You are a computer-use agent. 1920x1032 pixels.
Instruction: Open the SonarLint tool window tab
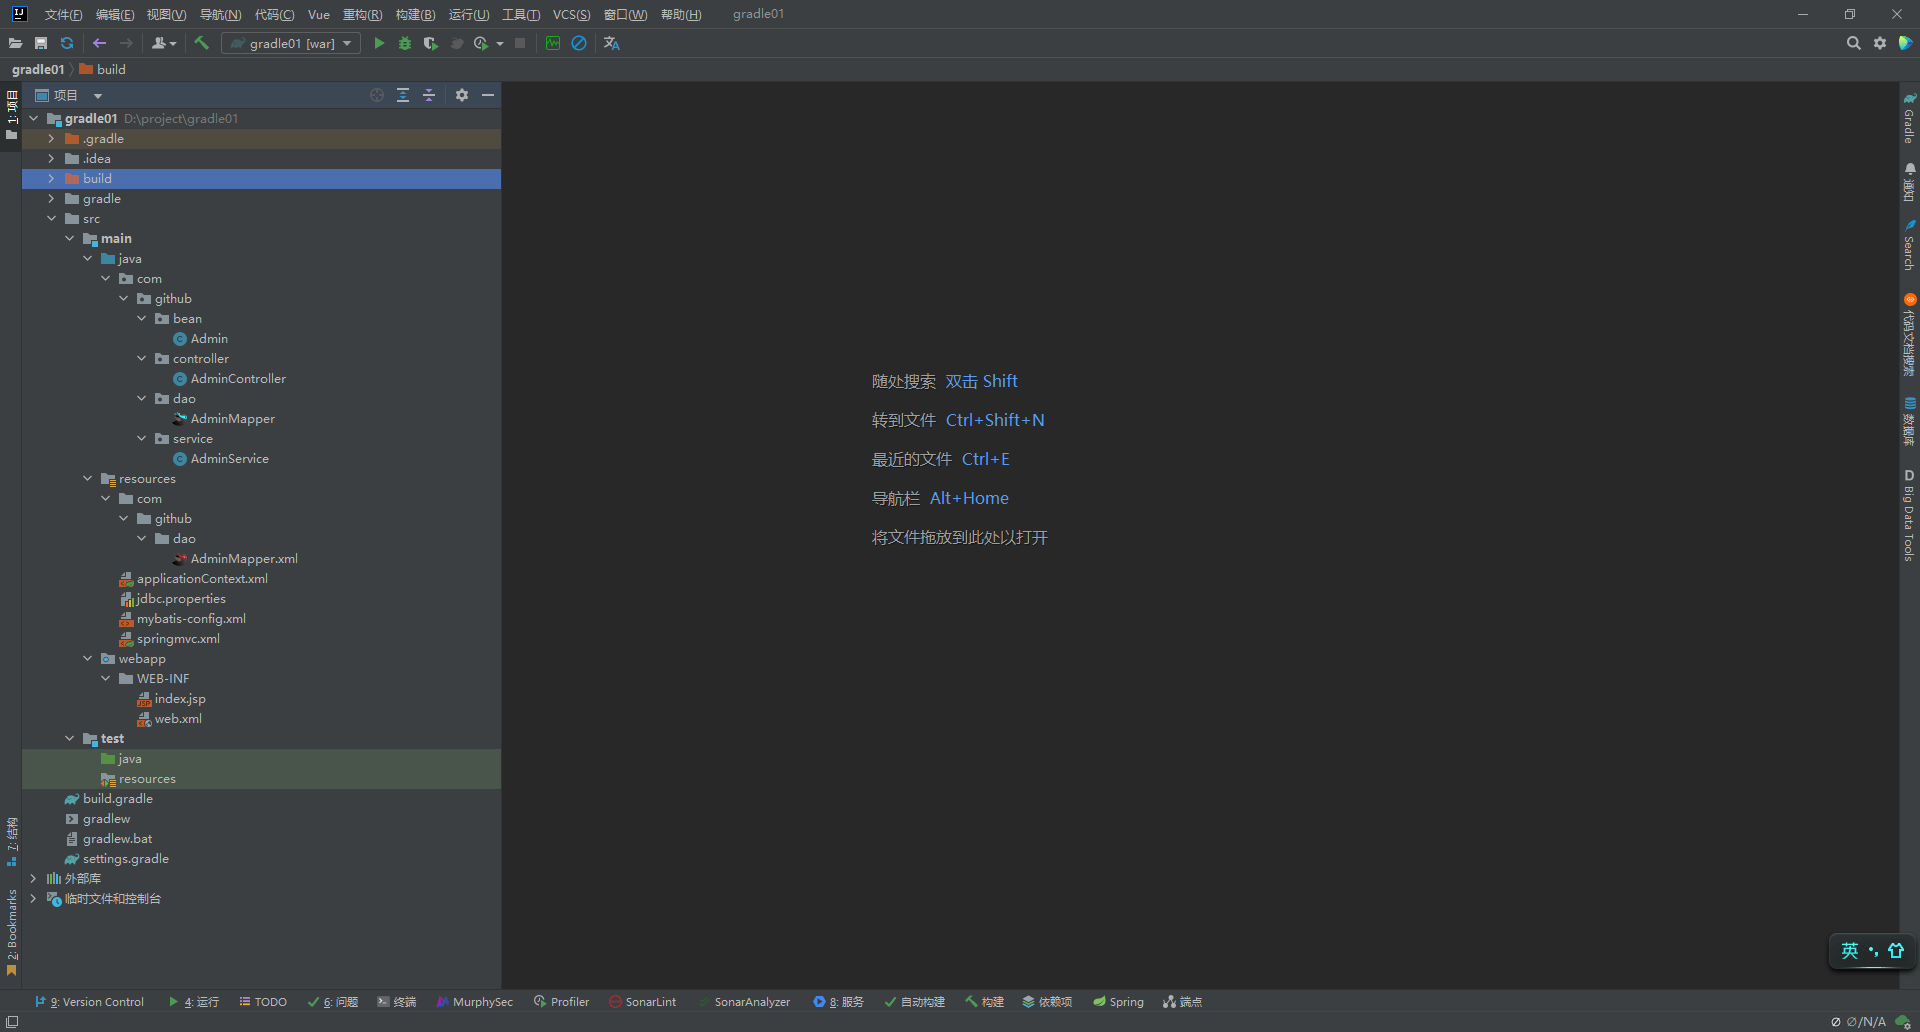pos(642,1002)
